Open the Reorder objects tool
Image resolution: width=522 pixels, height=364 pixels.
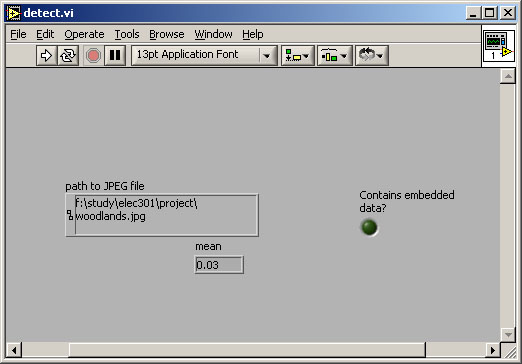371,56
